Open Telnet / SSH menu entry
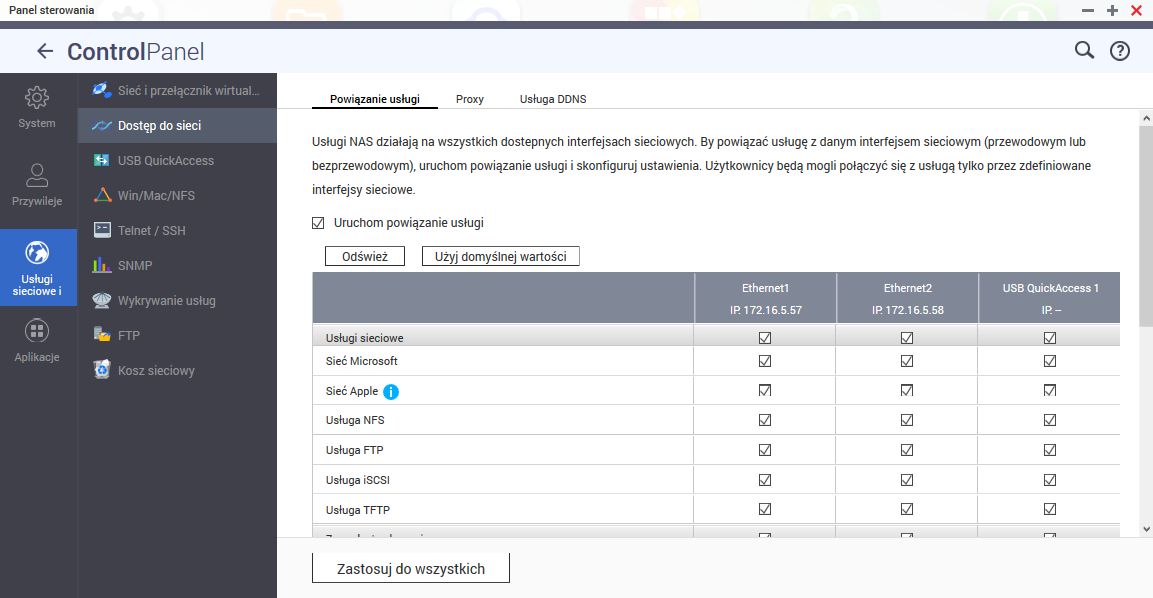This screenshot has height=598, width=1153. pos(177,230)
